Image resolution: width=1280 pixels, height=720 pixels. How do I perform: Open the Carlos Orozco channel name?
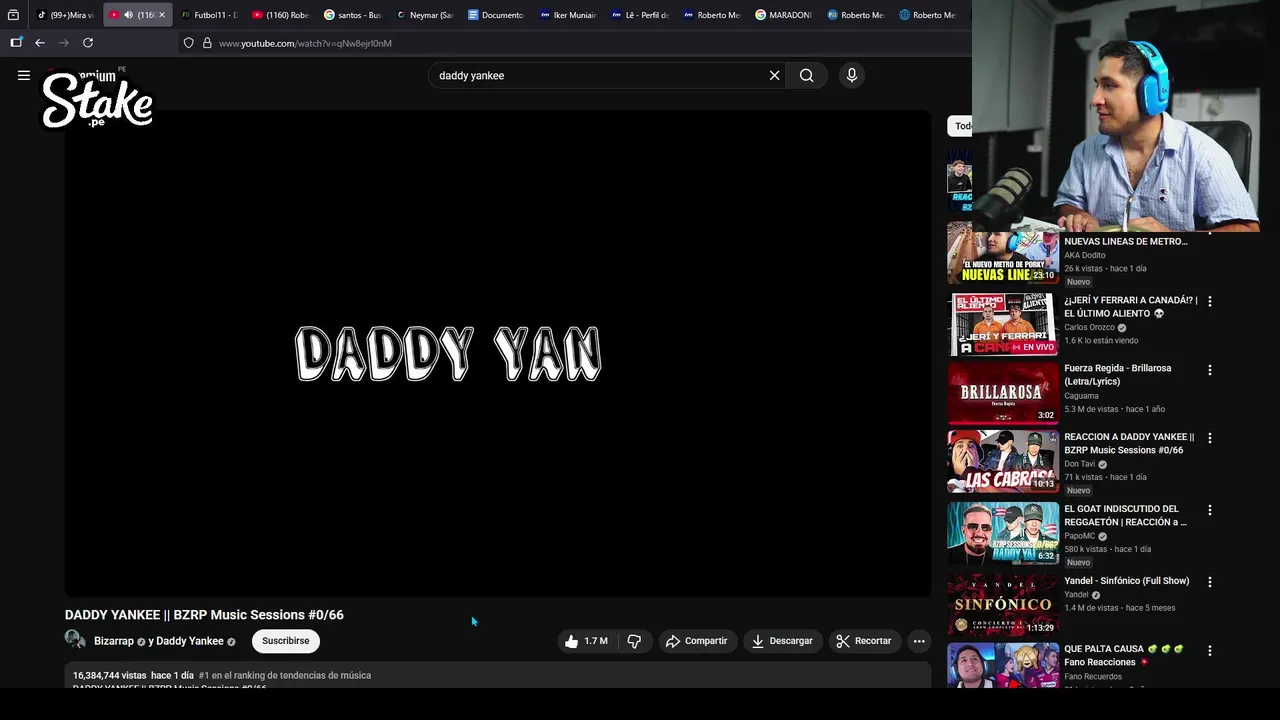(x=1089, y=327)
